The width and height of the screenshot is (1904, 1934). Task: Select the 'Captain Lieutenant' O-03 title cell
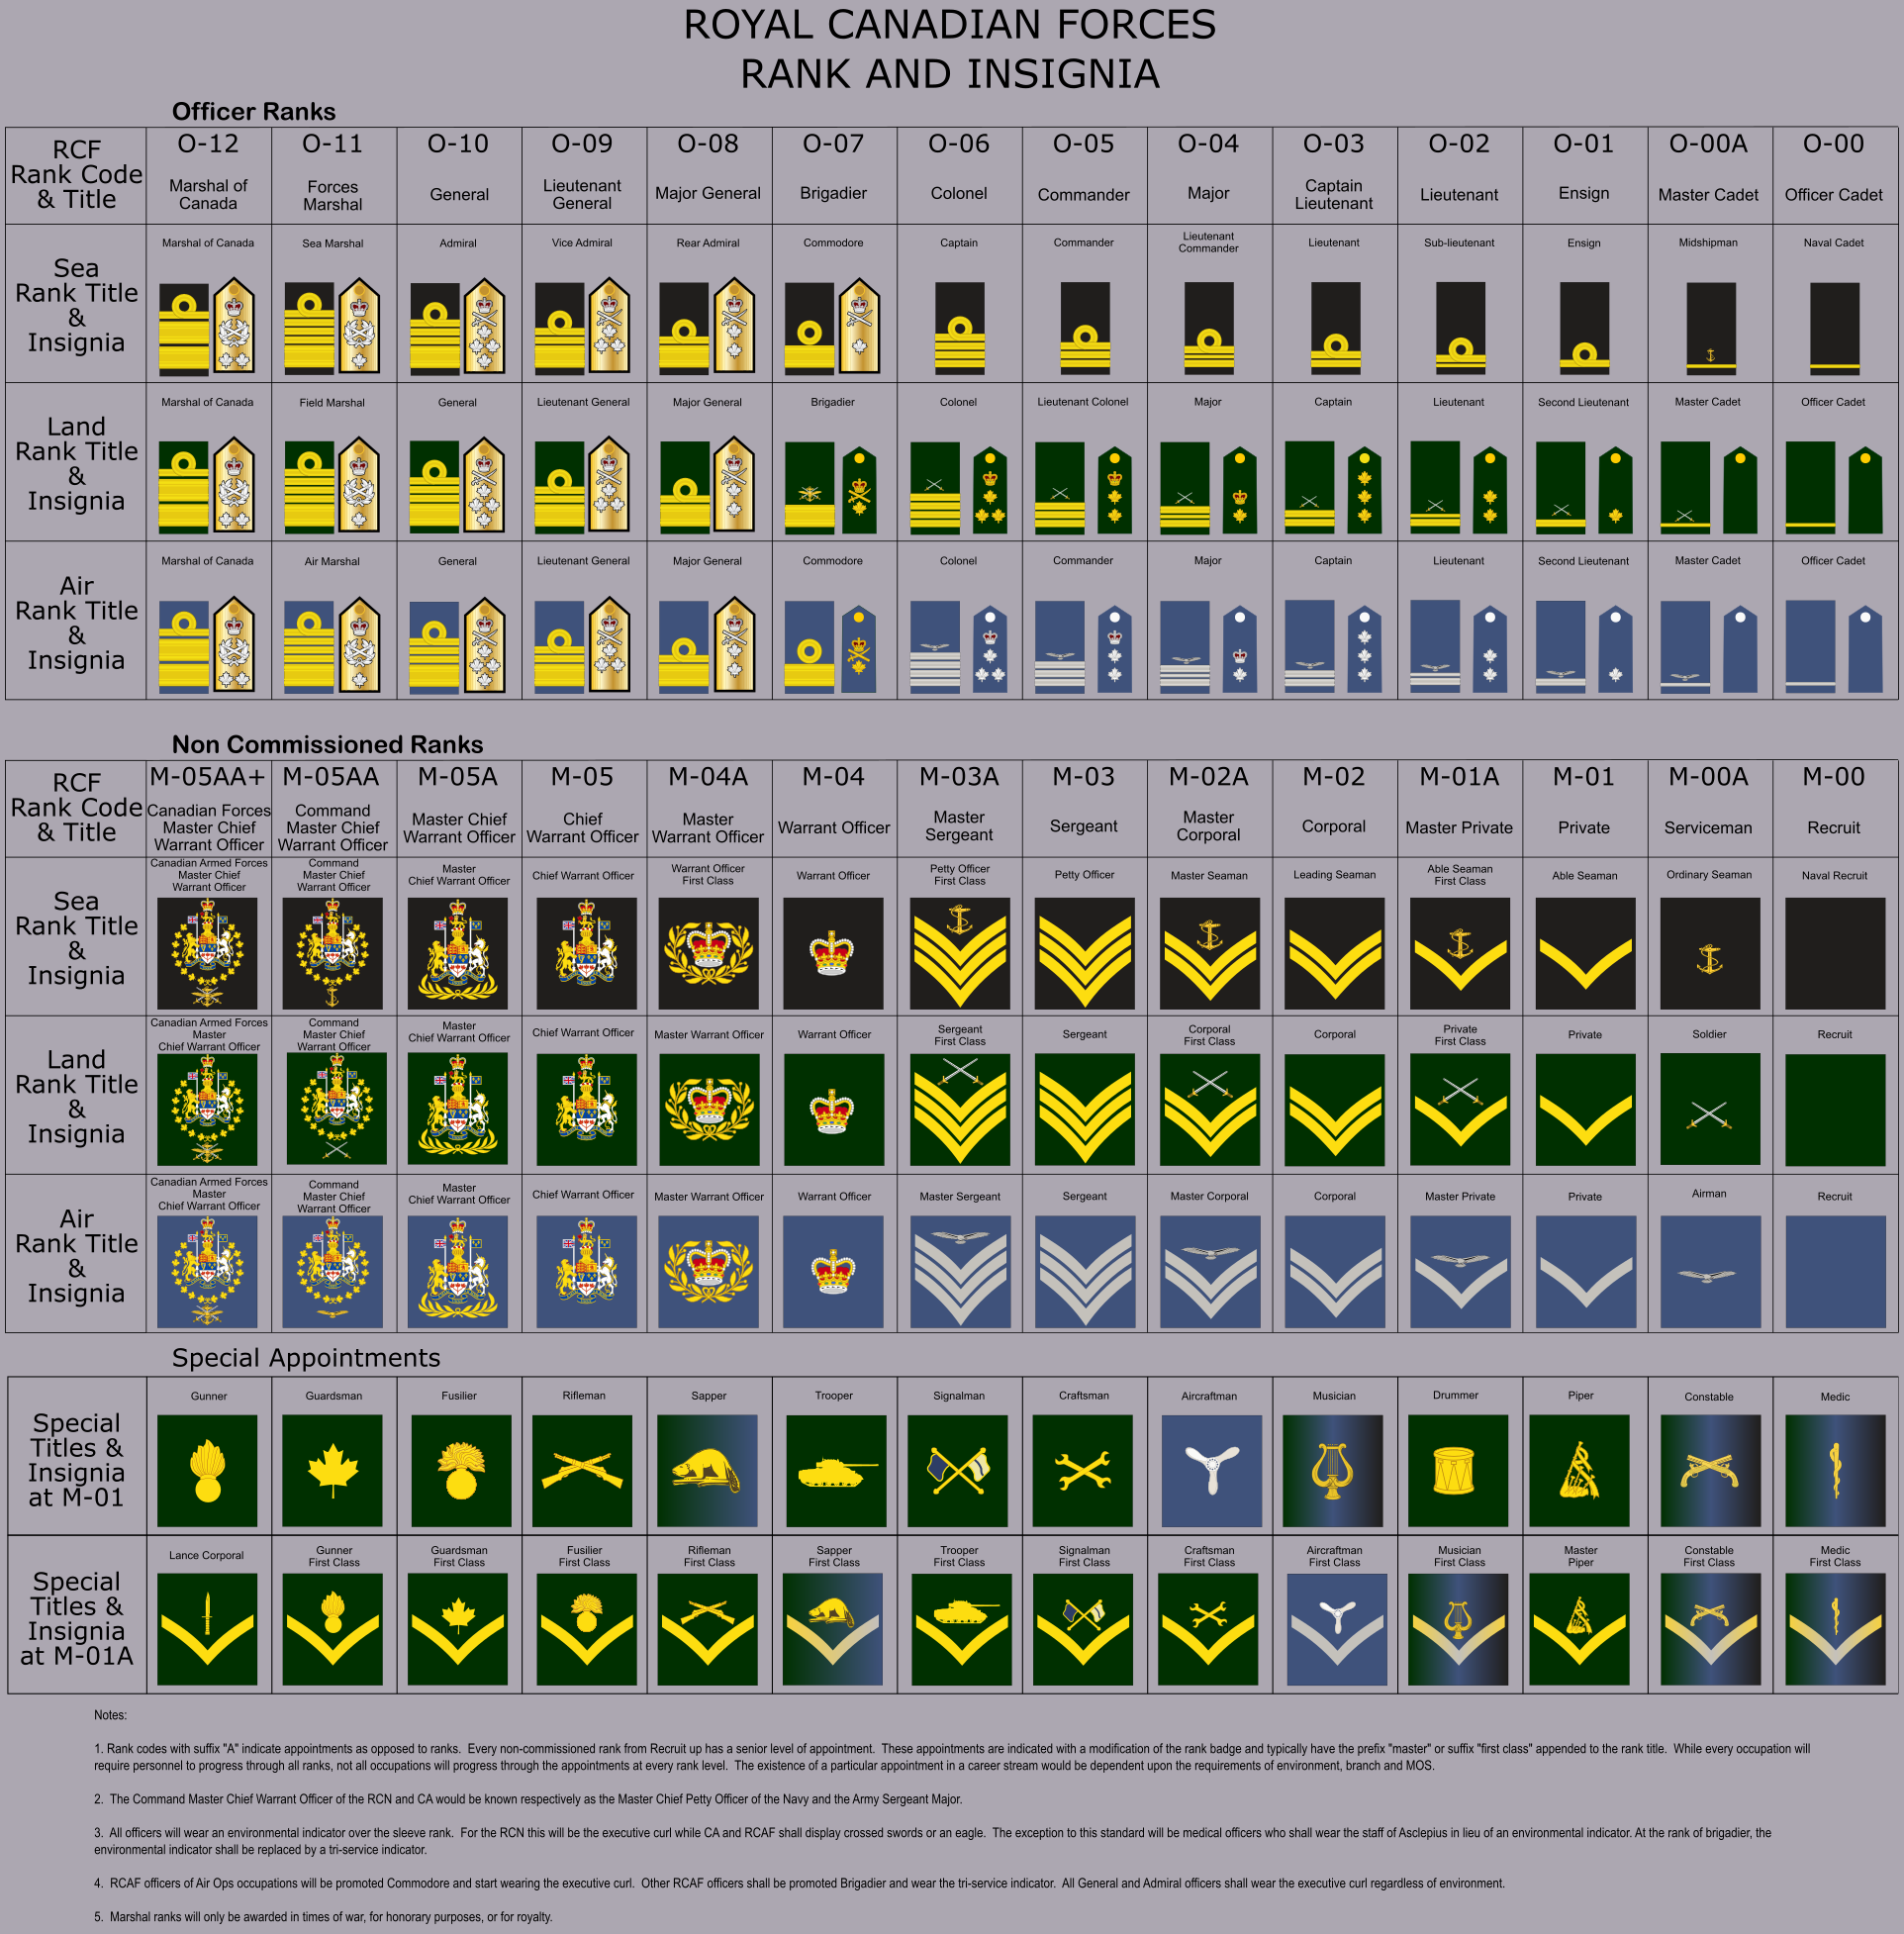[x=1334, y=194]
